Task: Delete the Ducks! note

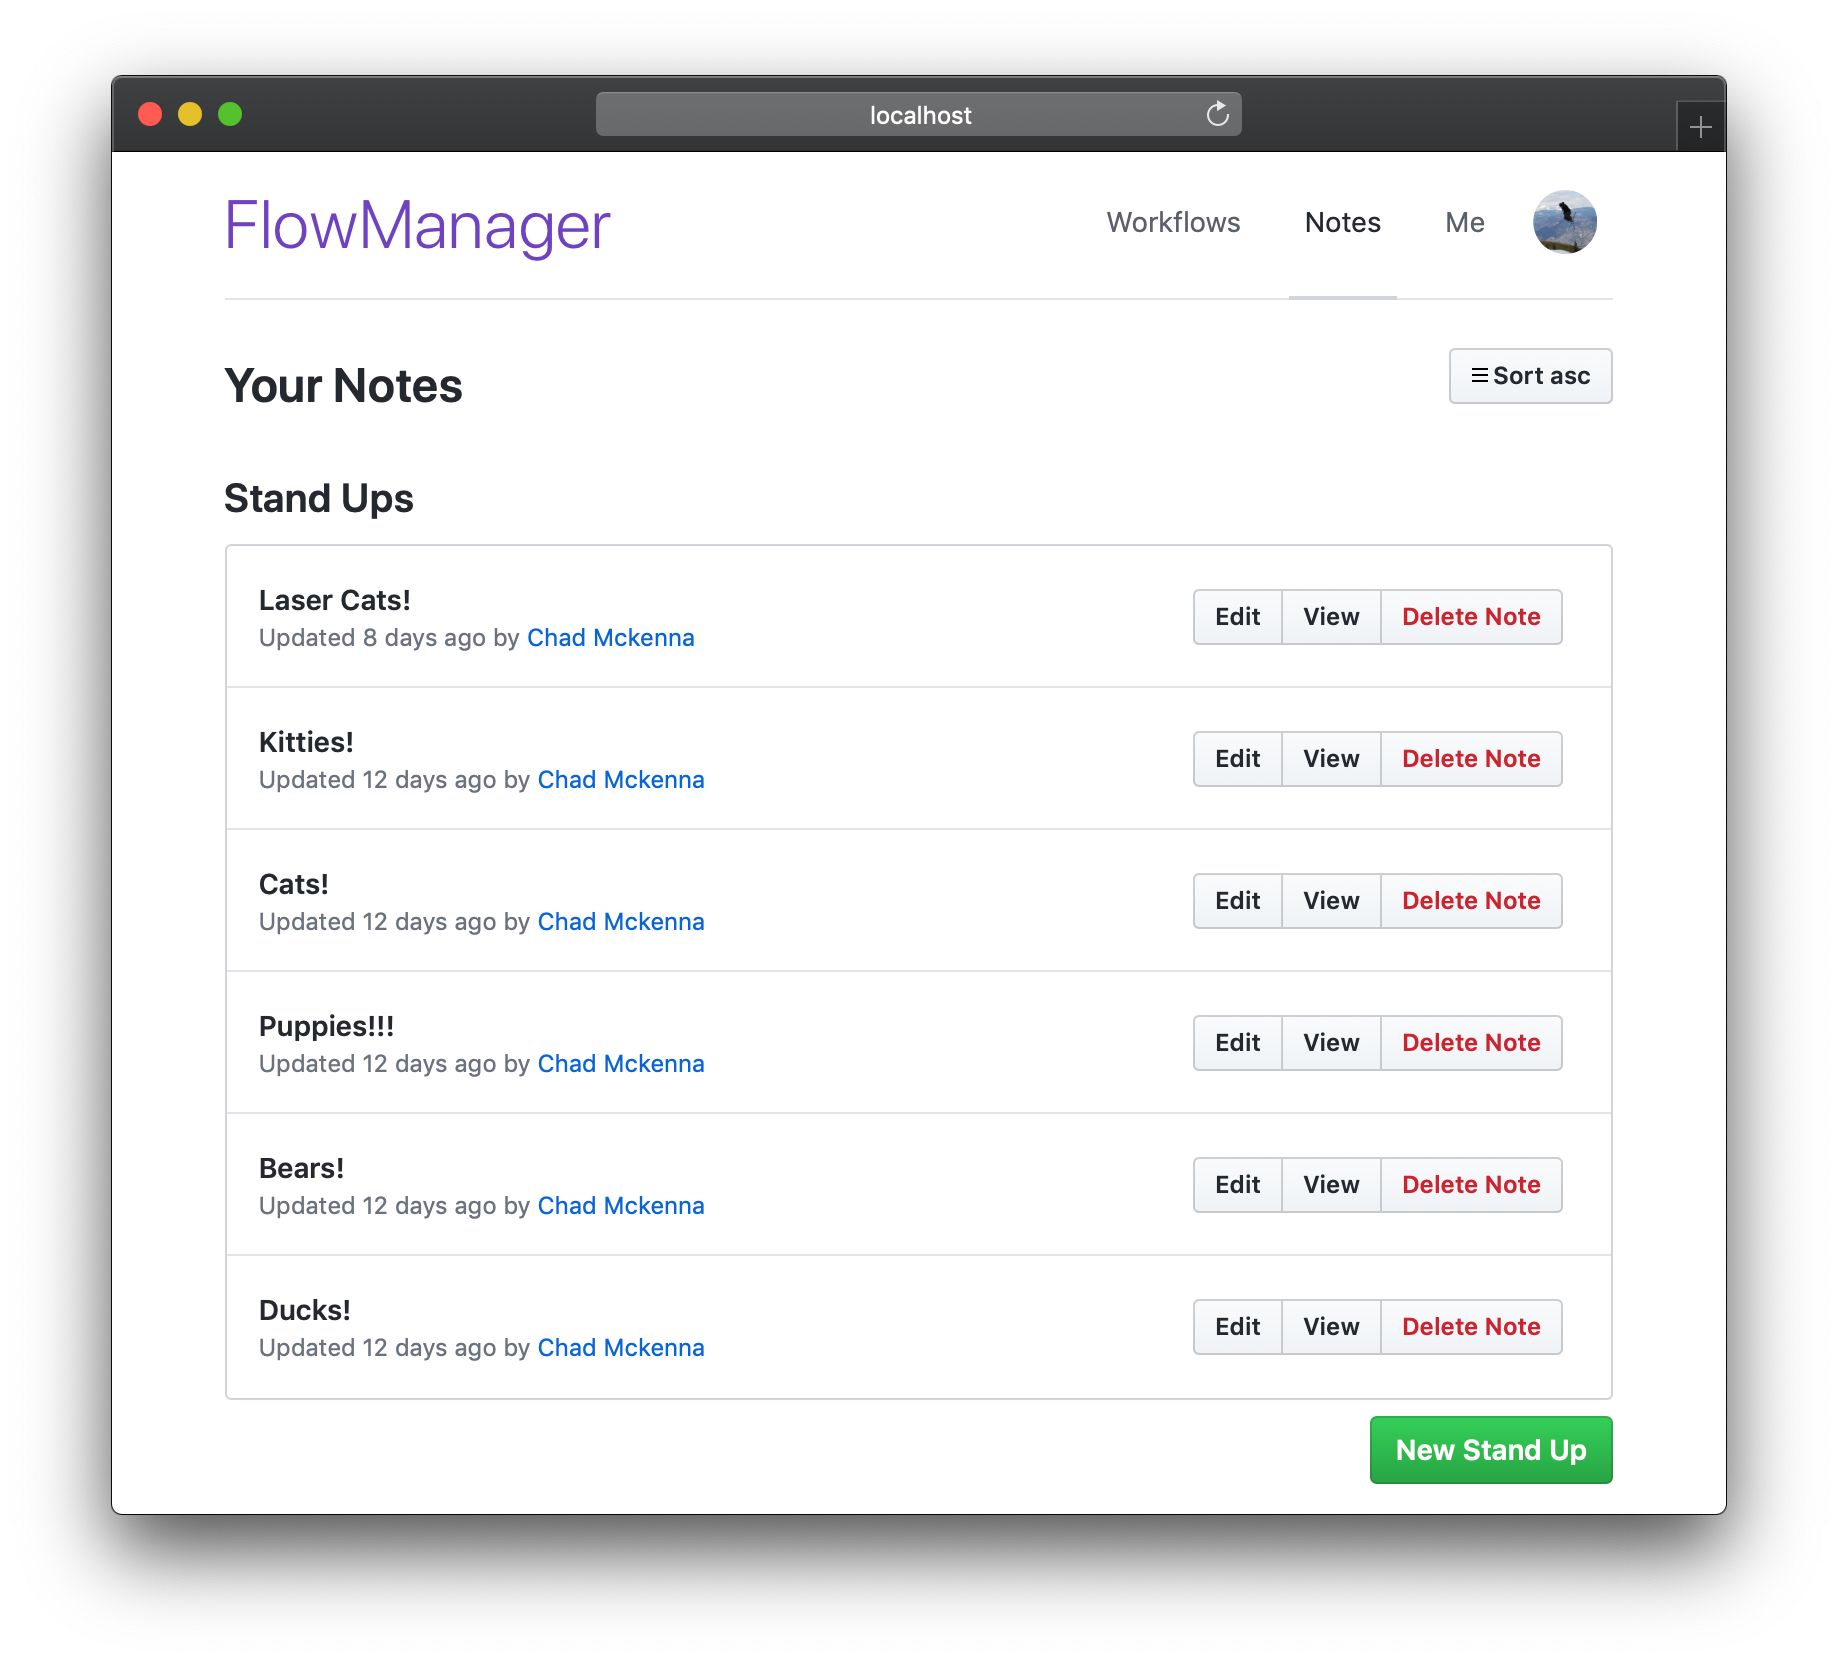Action: click(x=1470, y=1326)
